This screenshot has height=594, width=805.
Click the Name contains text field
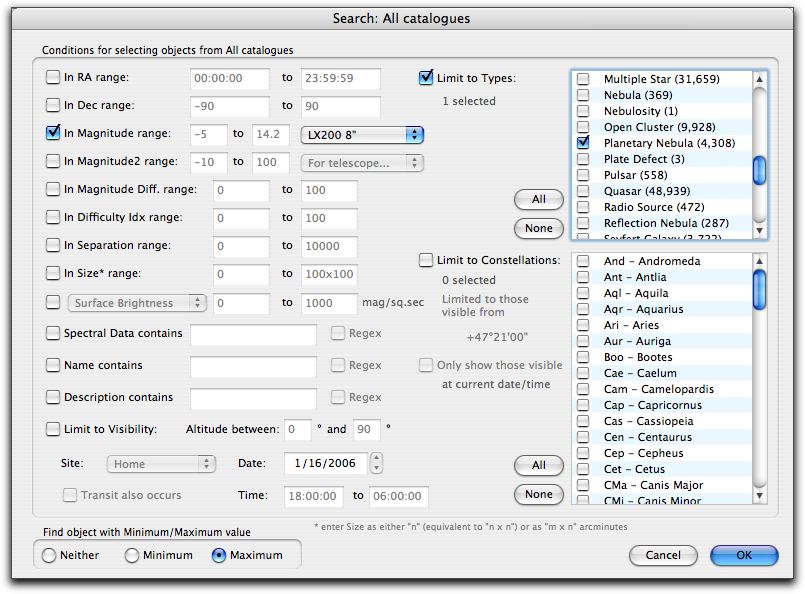pos(253,366)
